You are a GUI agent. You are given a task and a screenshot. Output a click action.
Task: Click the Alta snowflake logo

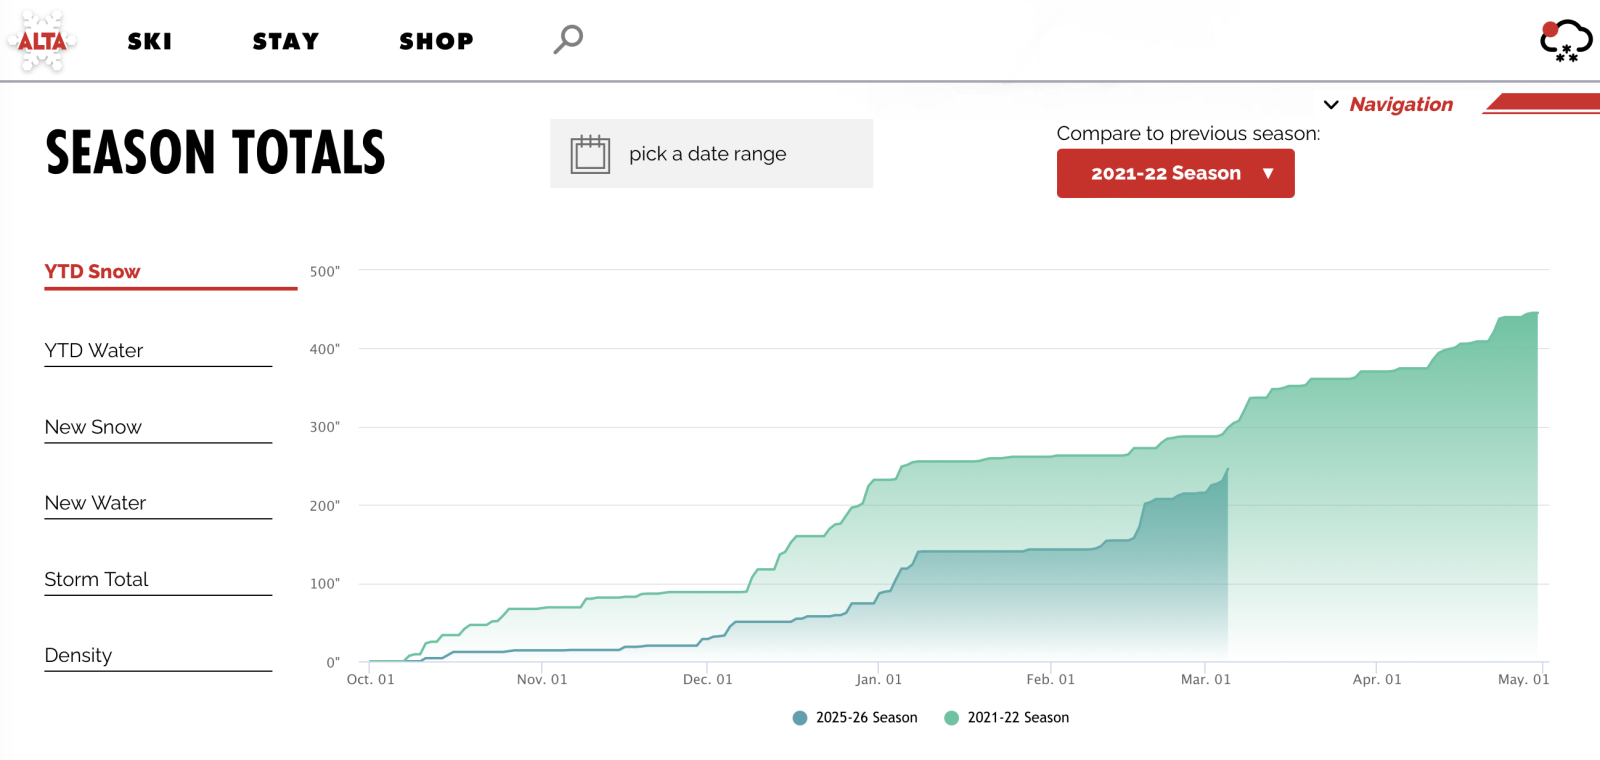point(42,41)
